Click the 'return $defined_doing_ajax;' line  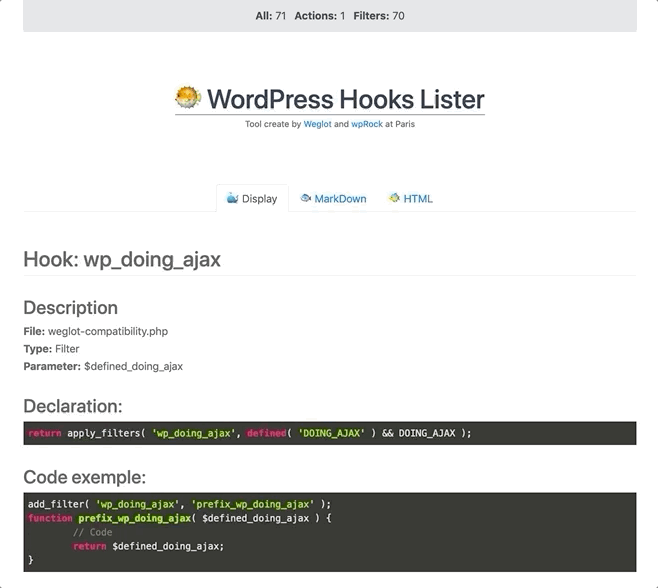[x=149, y=546]
